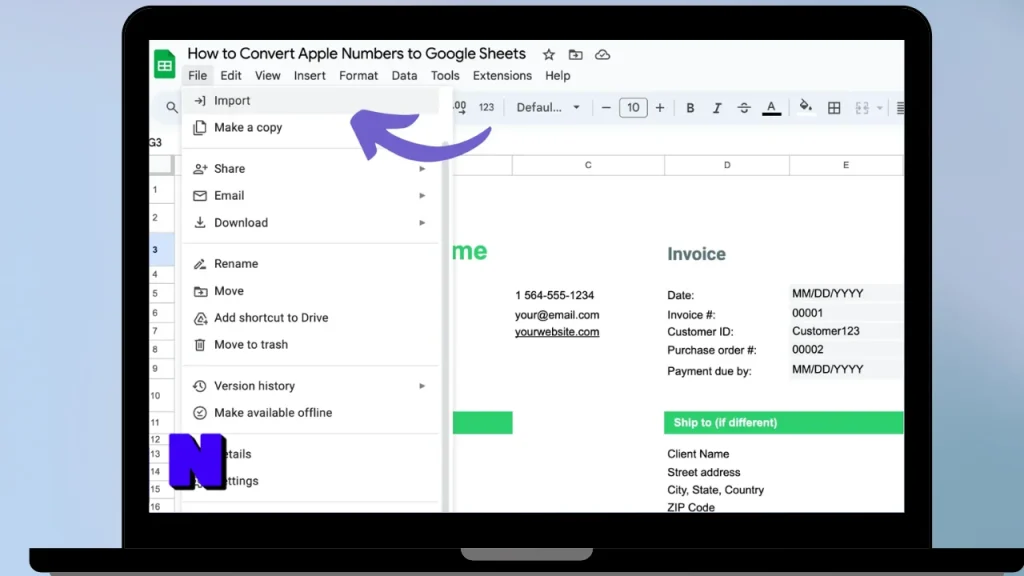Screen dimensions: 1024x576
Task: Click the document title text
Action: (x=357, y=54)
